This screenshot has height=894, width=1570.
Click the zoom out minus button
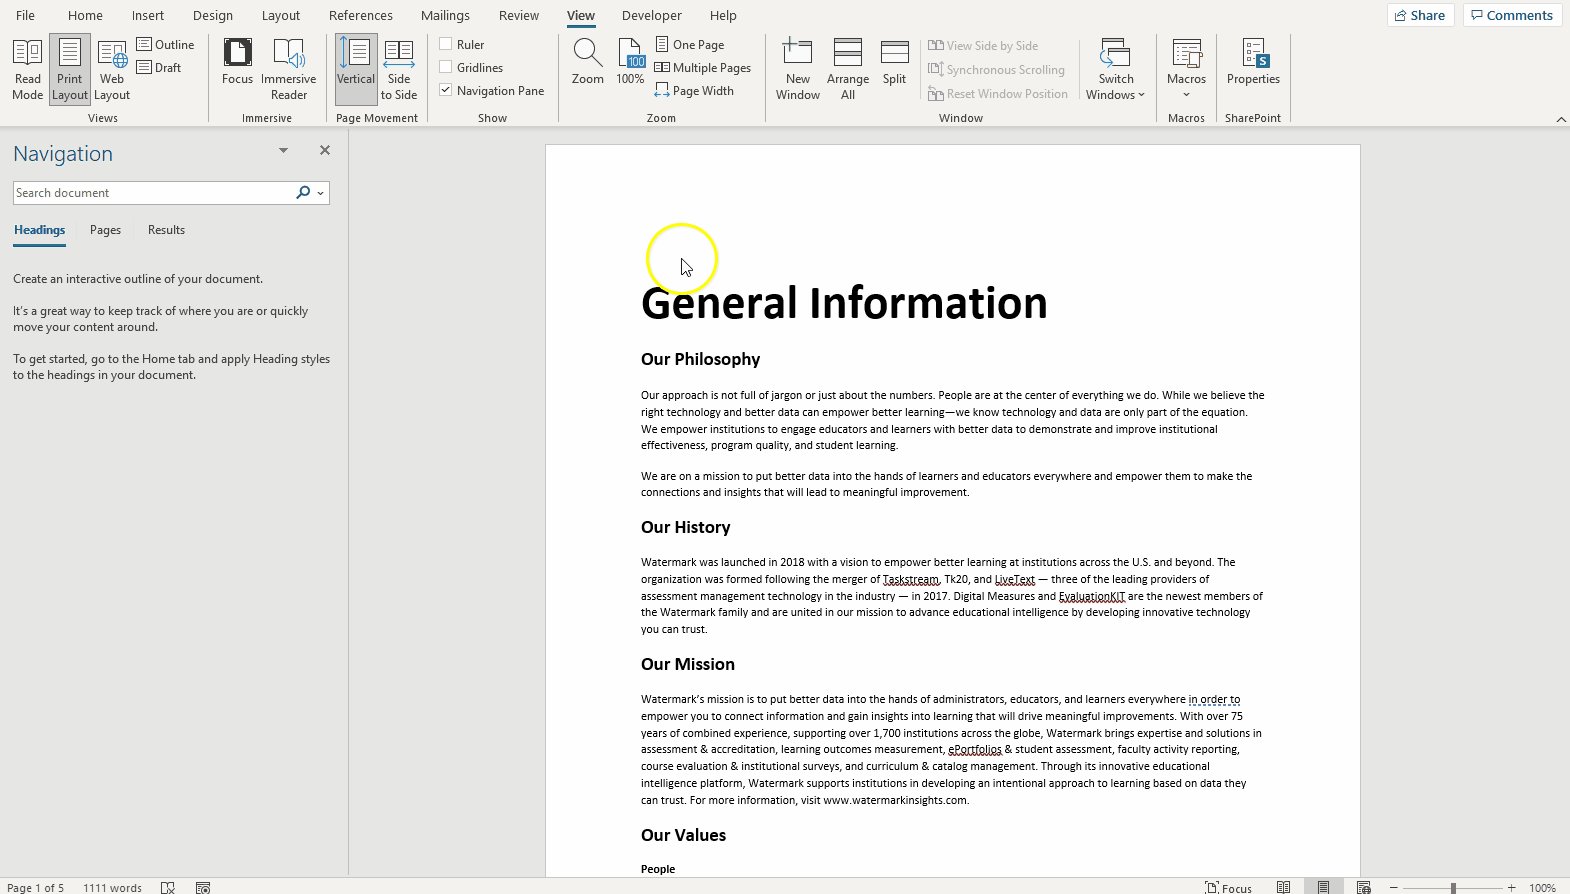[x=1393, y=887]
